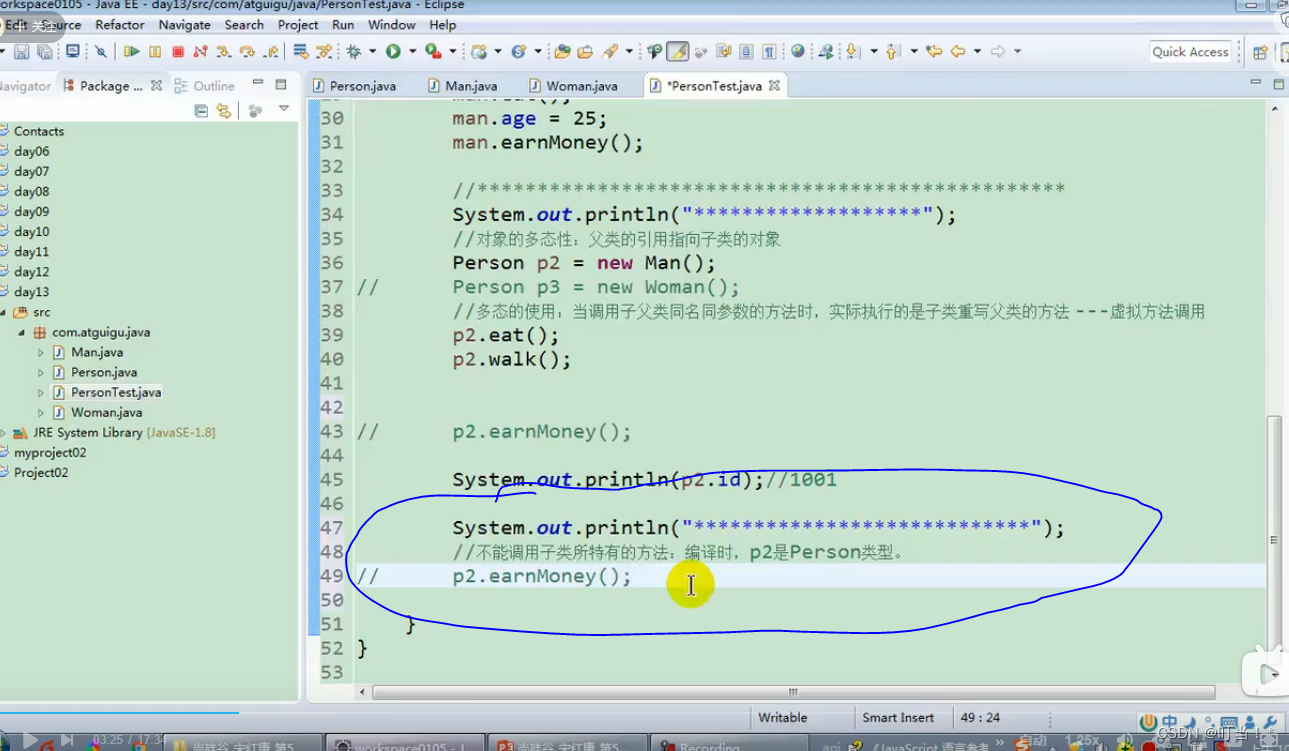Open Run icon dropdown arrow
The width and height of the screenshot is (1289, 751).
(412, 52)
